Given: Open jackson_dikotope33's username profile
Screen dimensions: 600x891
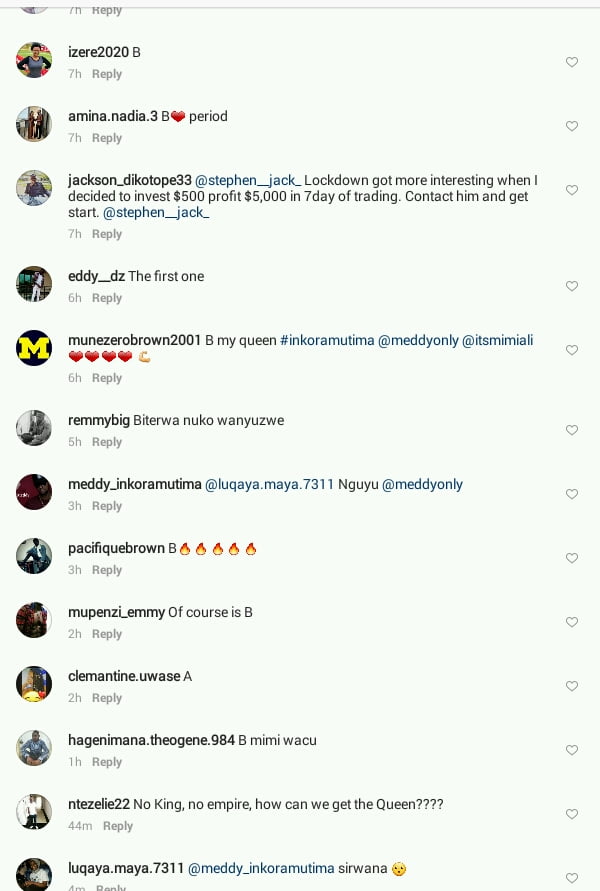Looking at the screenshot, I should pos(130,180).
